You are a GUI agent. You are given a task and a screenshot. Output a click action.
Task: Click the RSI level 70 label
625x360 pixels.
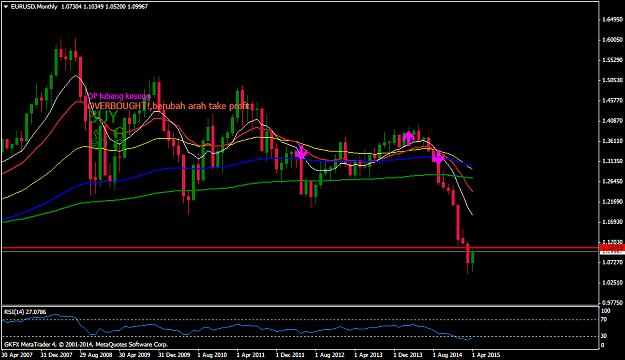pos(604,320)
